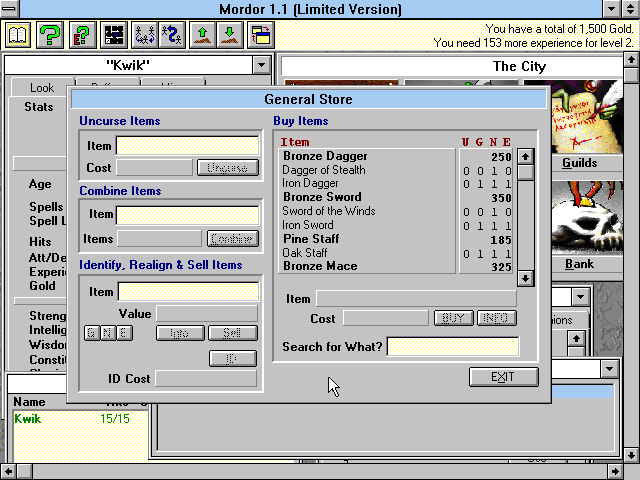Click the INFO button beside BUY
The width and height of the screenshot is (640, 480).
(496, 318)
